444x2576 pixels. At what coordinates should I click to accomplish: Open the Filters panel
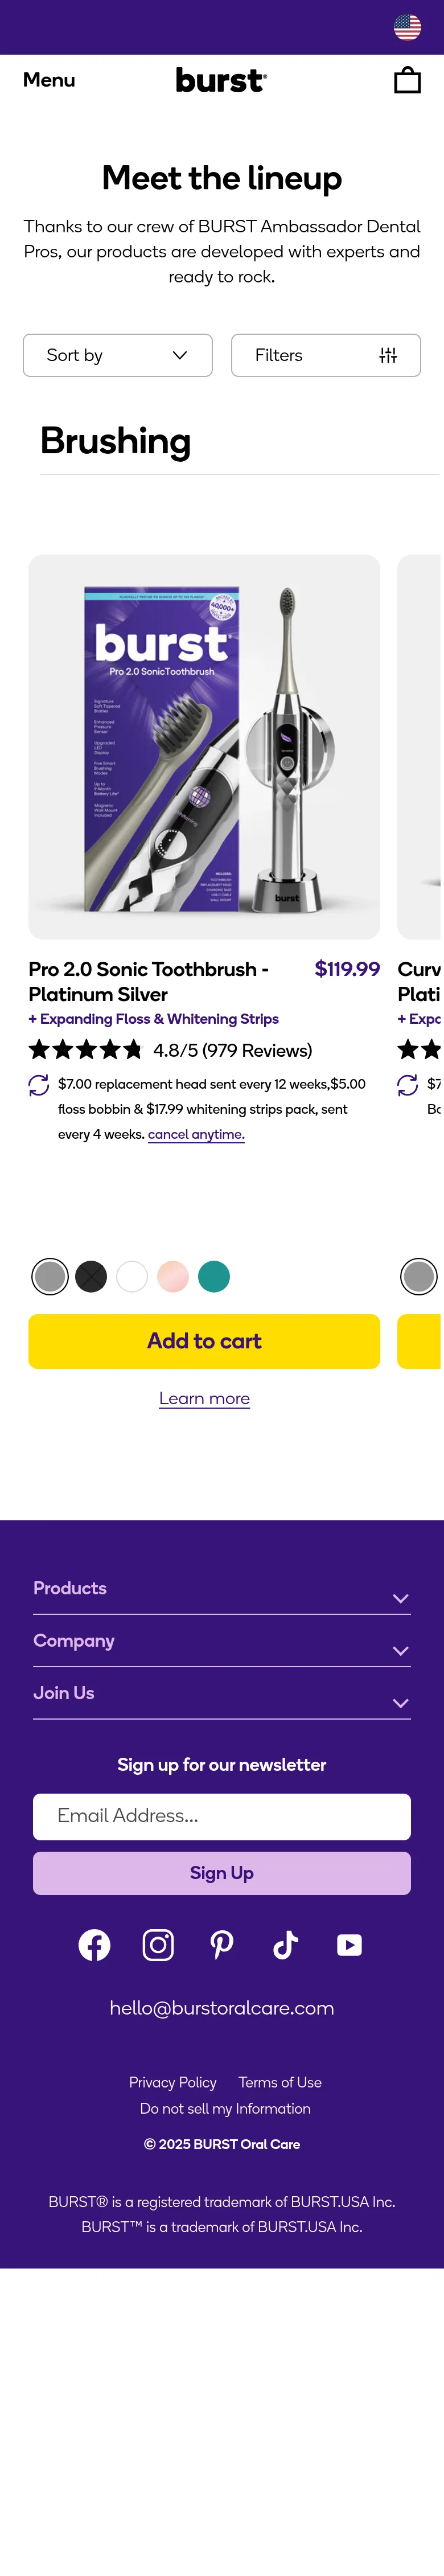(325, 355)
